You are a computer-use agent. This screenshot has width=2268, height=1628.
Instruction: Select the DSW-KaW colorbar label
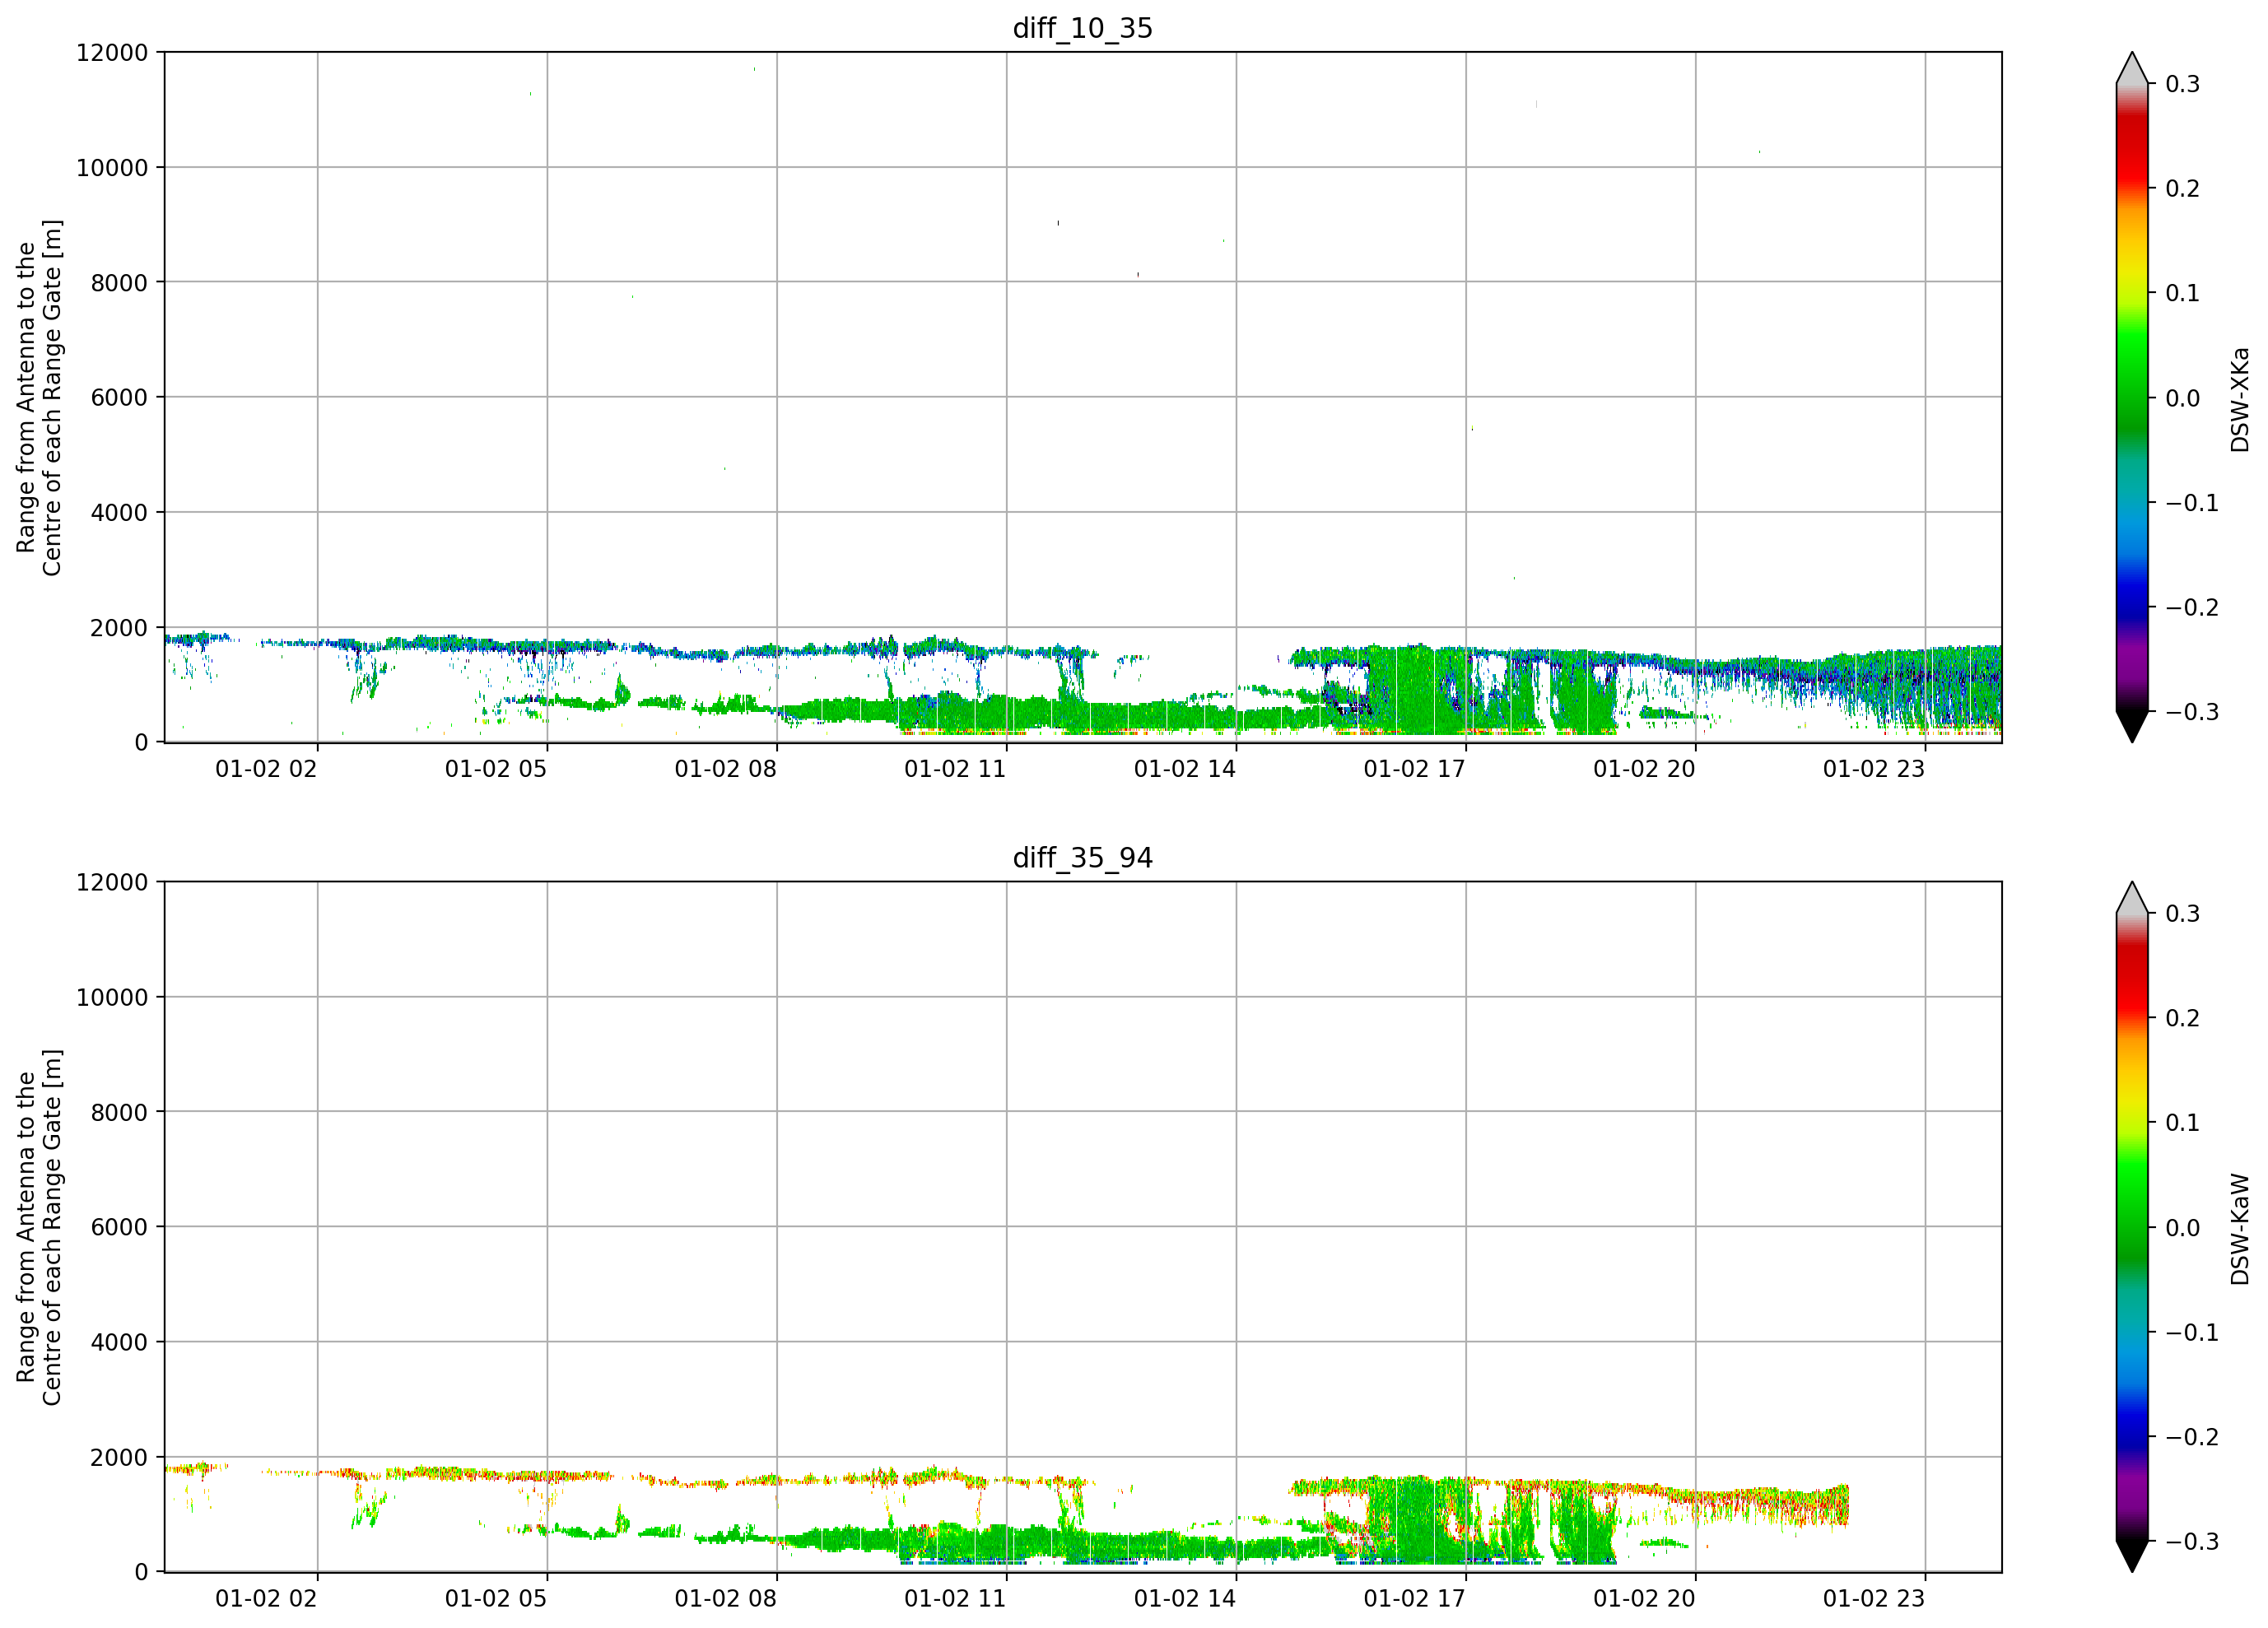pyautogui.click(x=2240, y=1229)
